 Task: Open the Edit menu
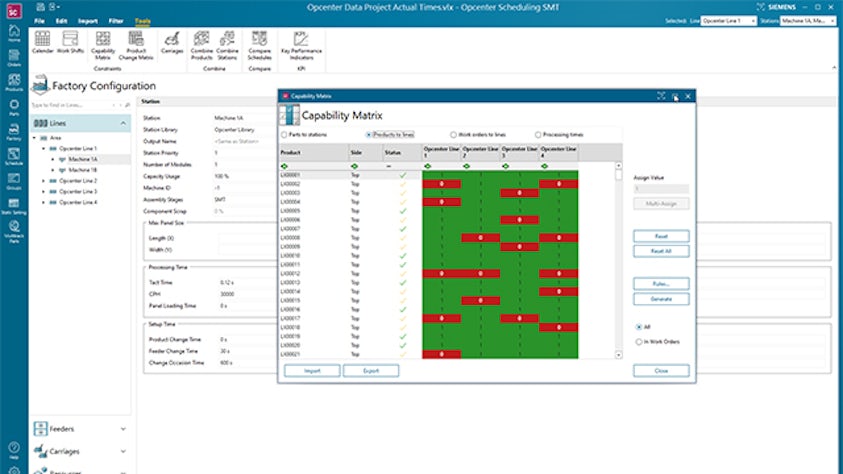[61, 21]
